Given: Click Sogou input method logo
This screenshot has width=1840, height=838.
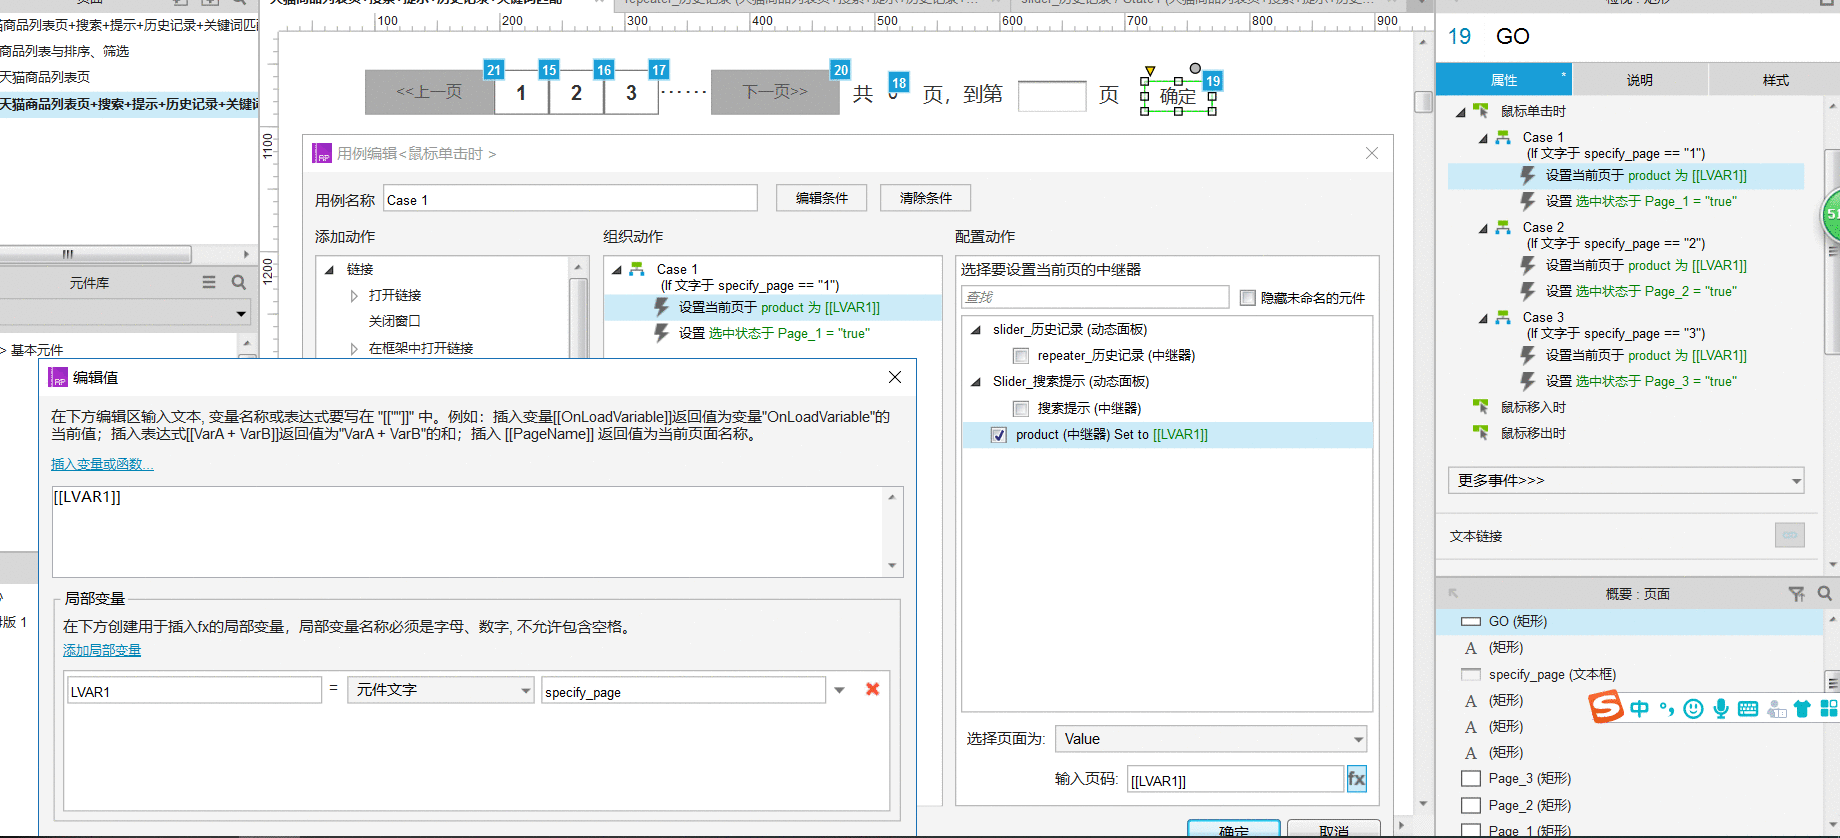Looking at the screenshot, I should (x=1605, y=707).
